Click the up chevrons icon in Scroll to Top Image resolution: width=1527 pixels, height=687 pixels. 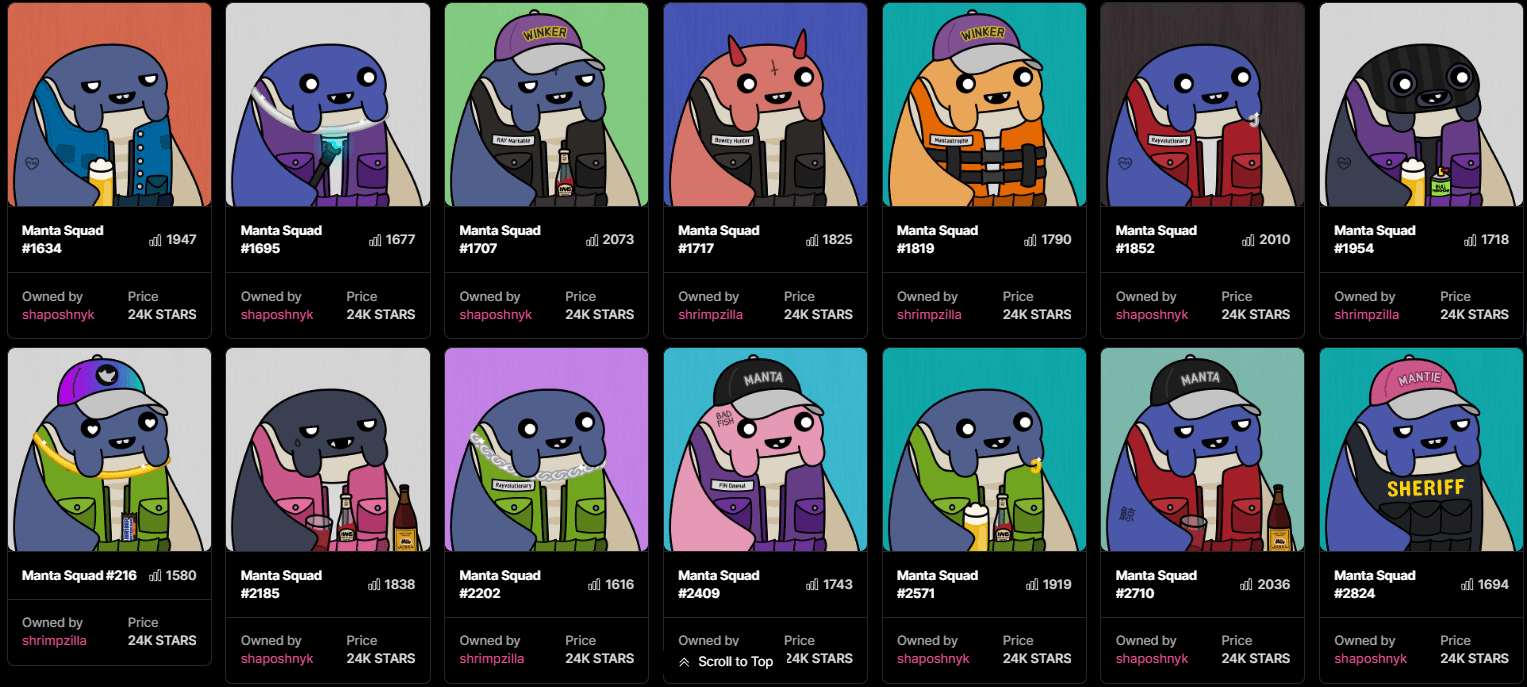684,662
